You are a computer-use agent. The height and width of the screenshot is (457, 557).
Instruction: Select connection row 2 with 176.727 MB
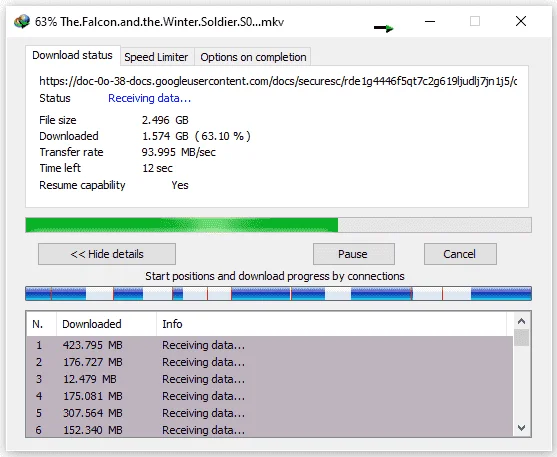[270, 362]
